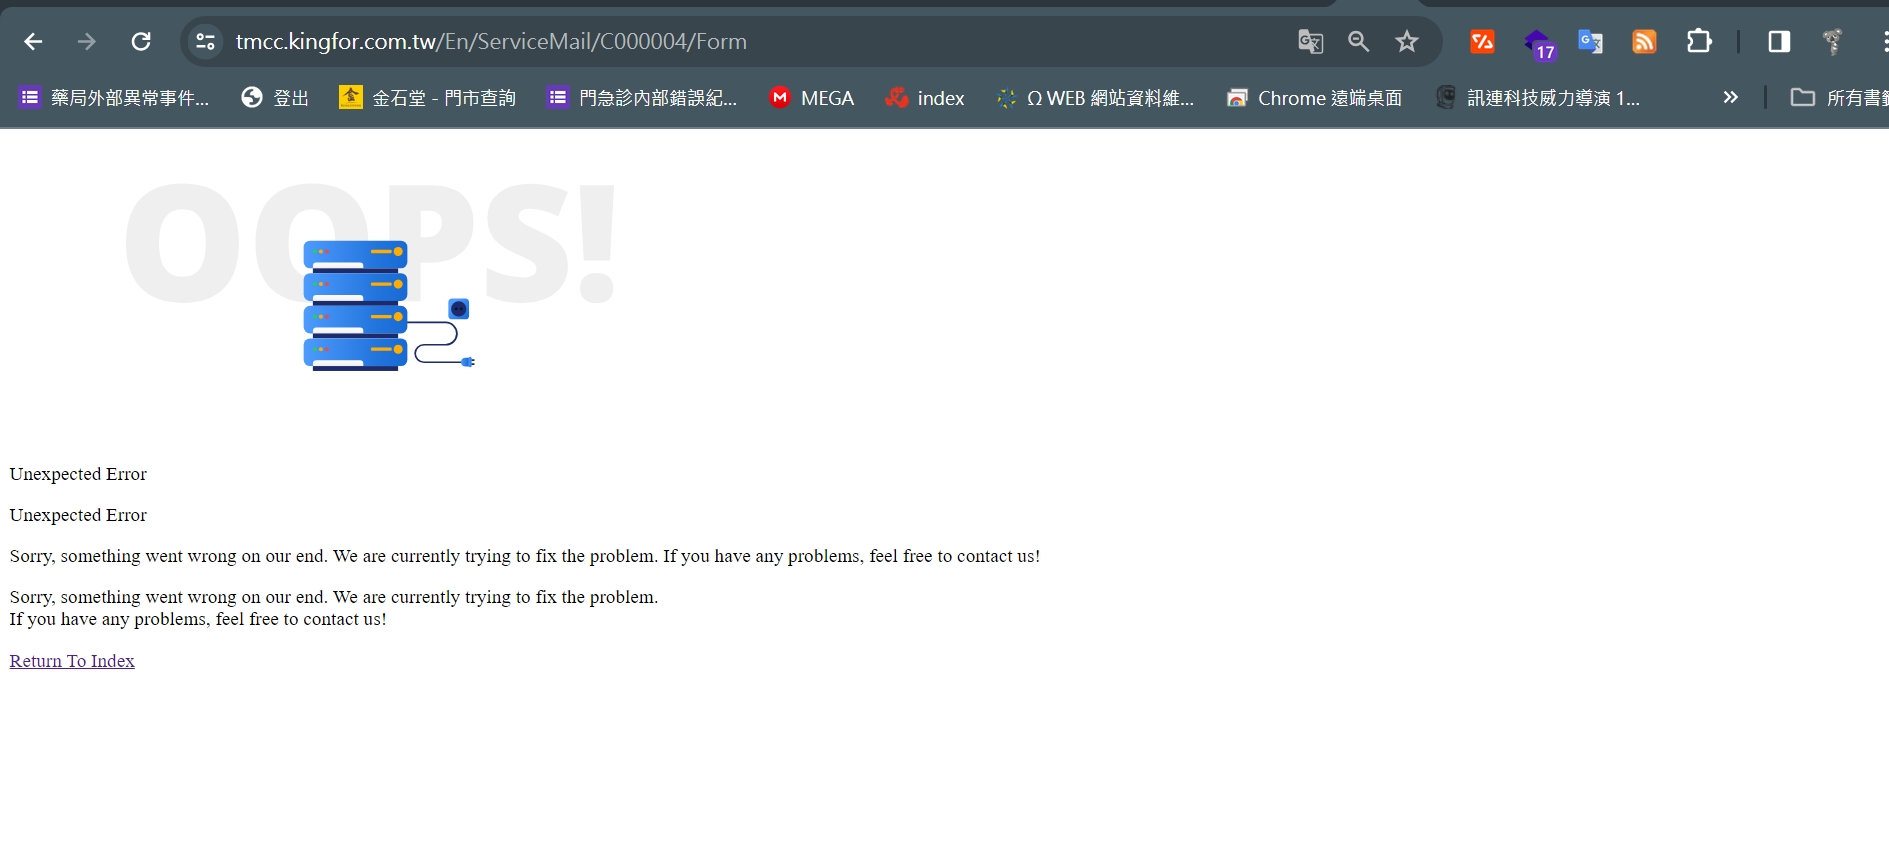The width and height of the screenshot is (1889, 855).
Task: Open the index bookmark
Action: point(925,98)
